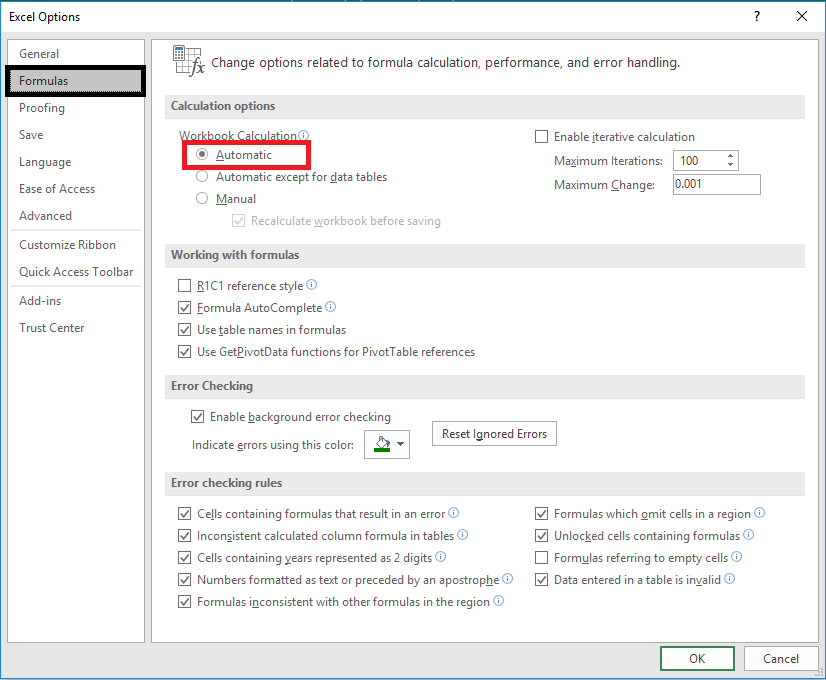Click info icon for numbers formatted as text
This screenshot has height=680, width=826.
click(508, 579)
